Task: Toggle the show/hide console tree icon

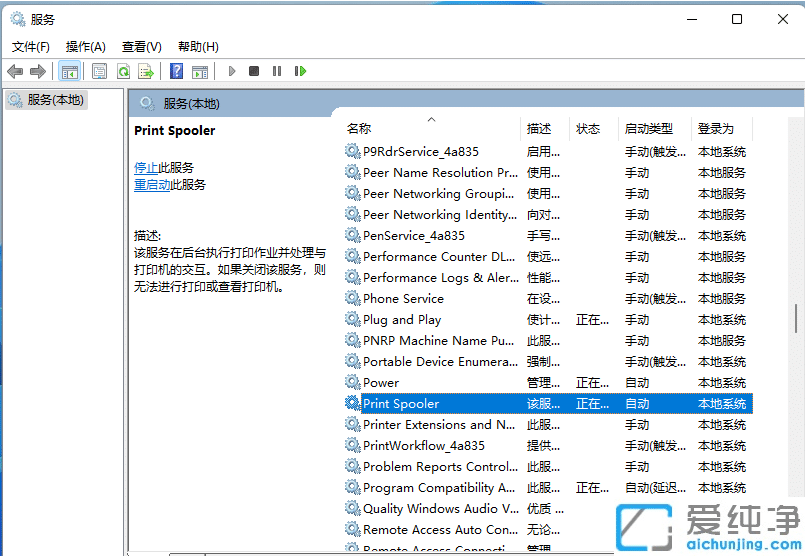Action: (x=69, y=71)
